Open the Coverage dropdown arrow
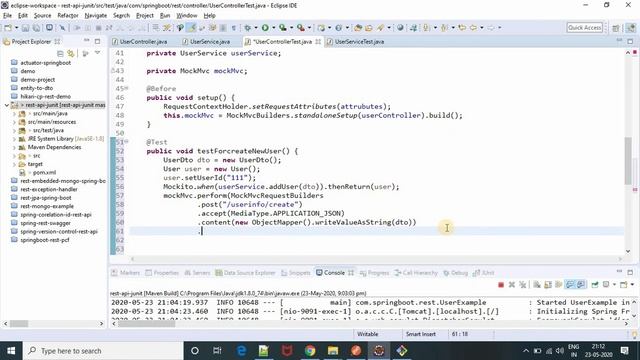The image size is (640, 360). (291, 28)
